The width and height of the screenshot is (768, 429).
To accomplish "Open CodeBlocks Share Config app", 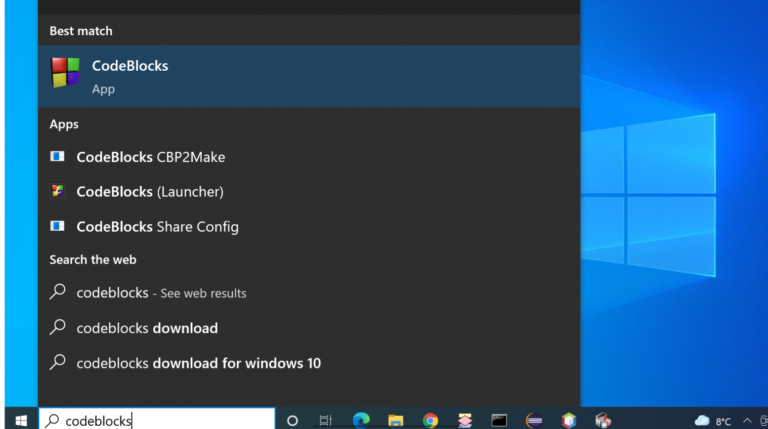I will pos(157,227).
